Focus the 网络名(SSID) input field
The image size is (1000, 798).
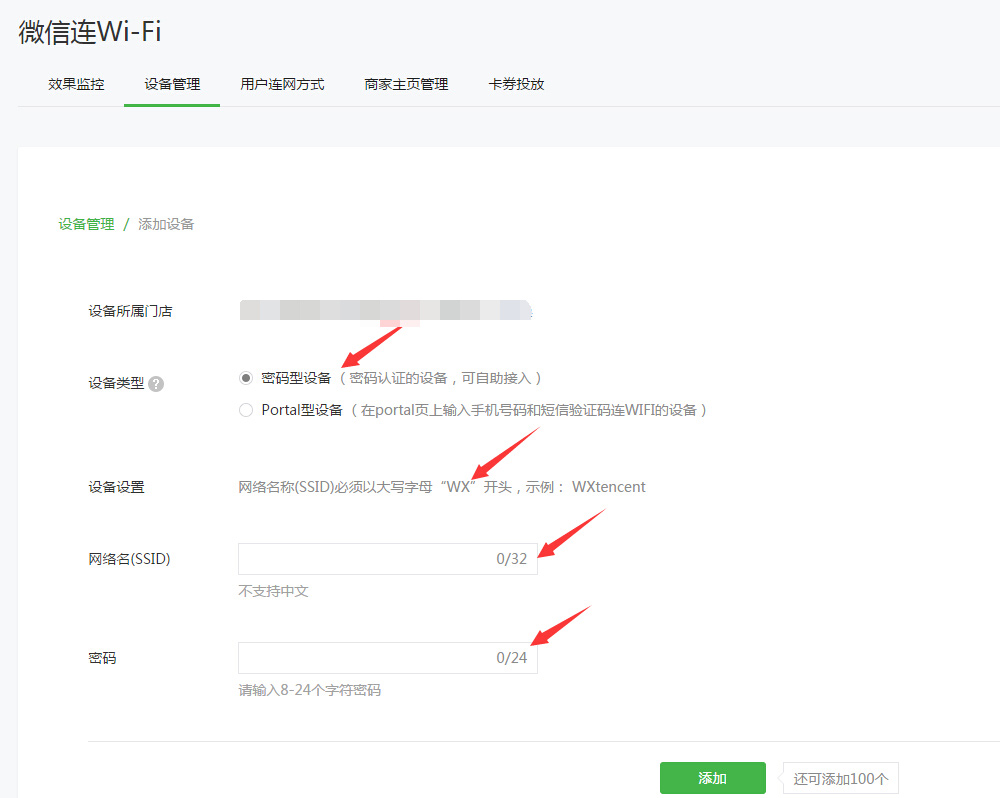[x=388, y=559]
